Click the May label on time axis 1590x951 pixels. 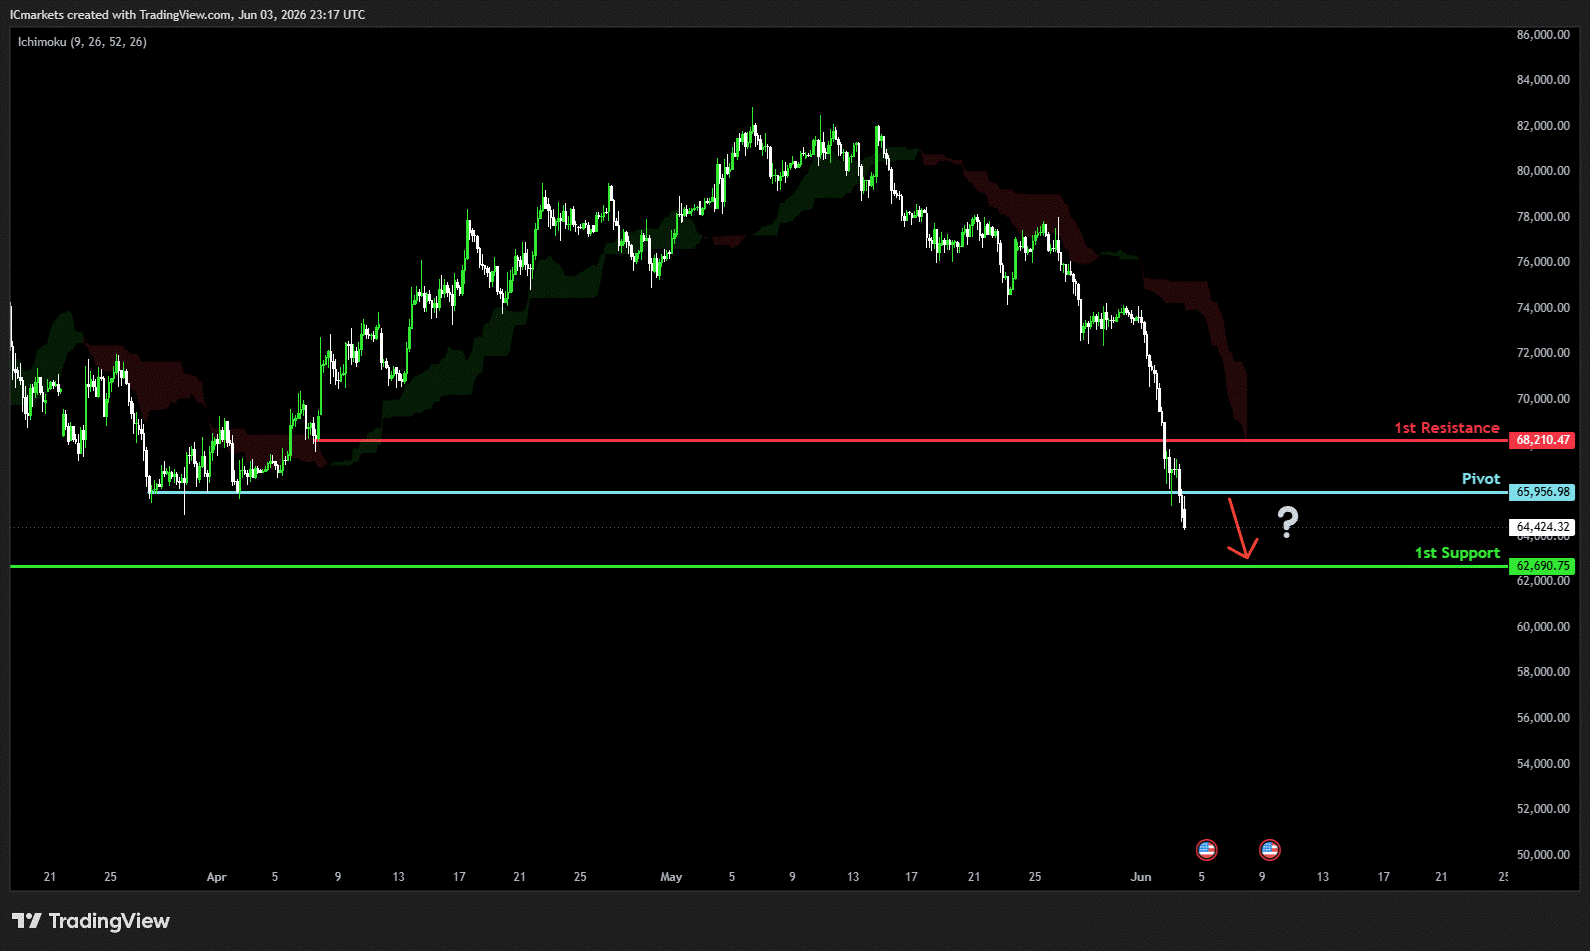[x=671, y=877]
